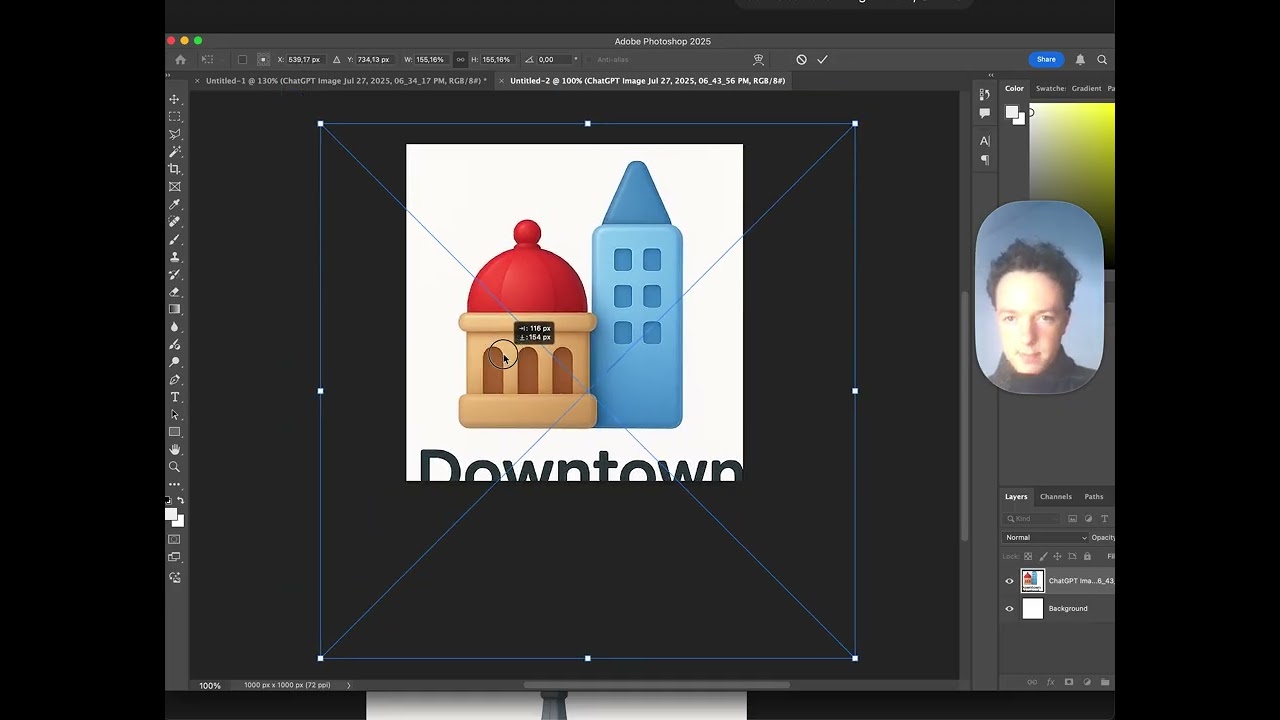The image size is (1280, 720).
Task: Commit the transform with the checkmark
Action: tap(822, 59)
